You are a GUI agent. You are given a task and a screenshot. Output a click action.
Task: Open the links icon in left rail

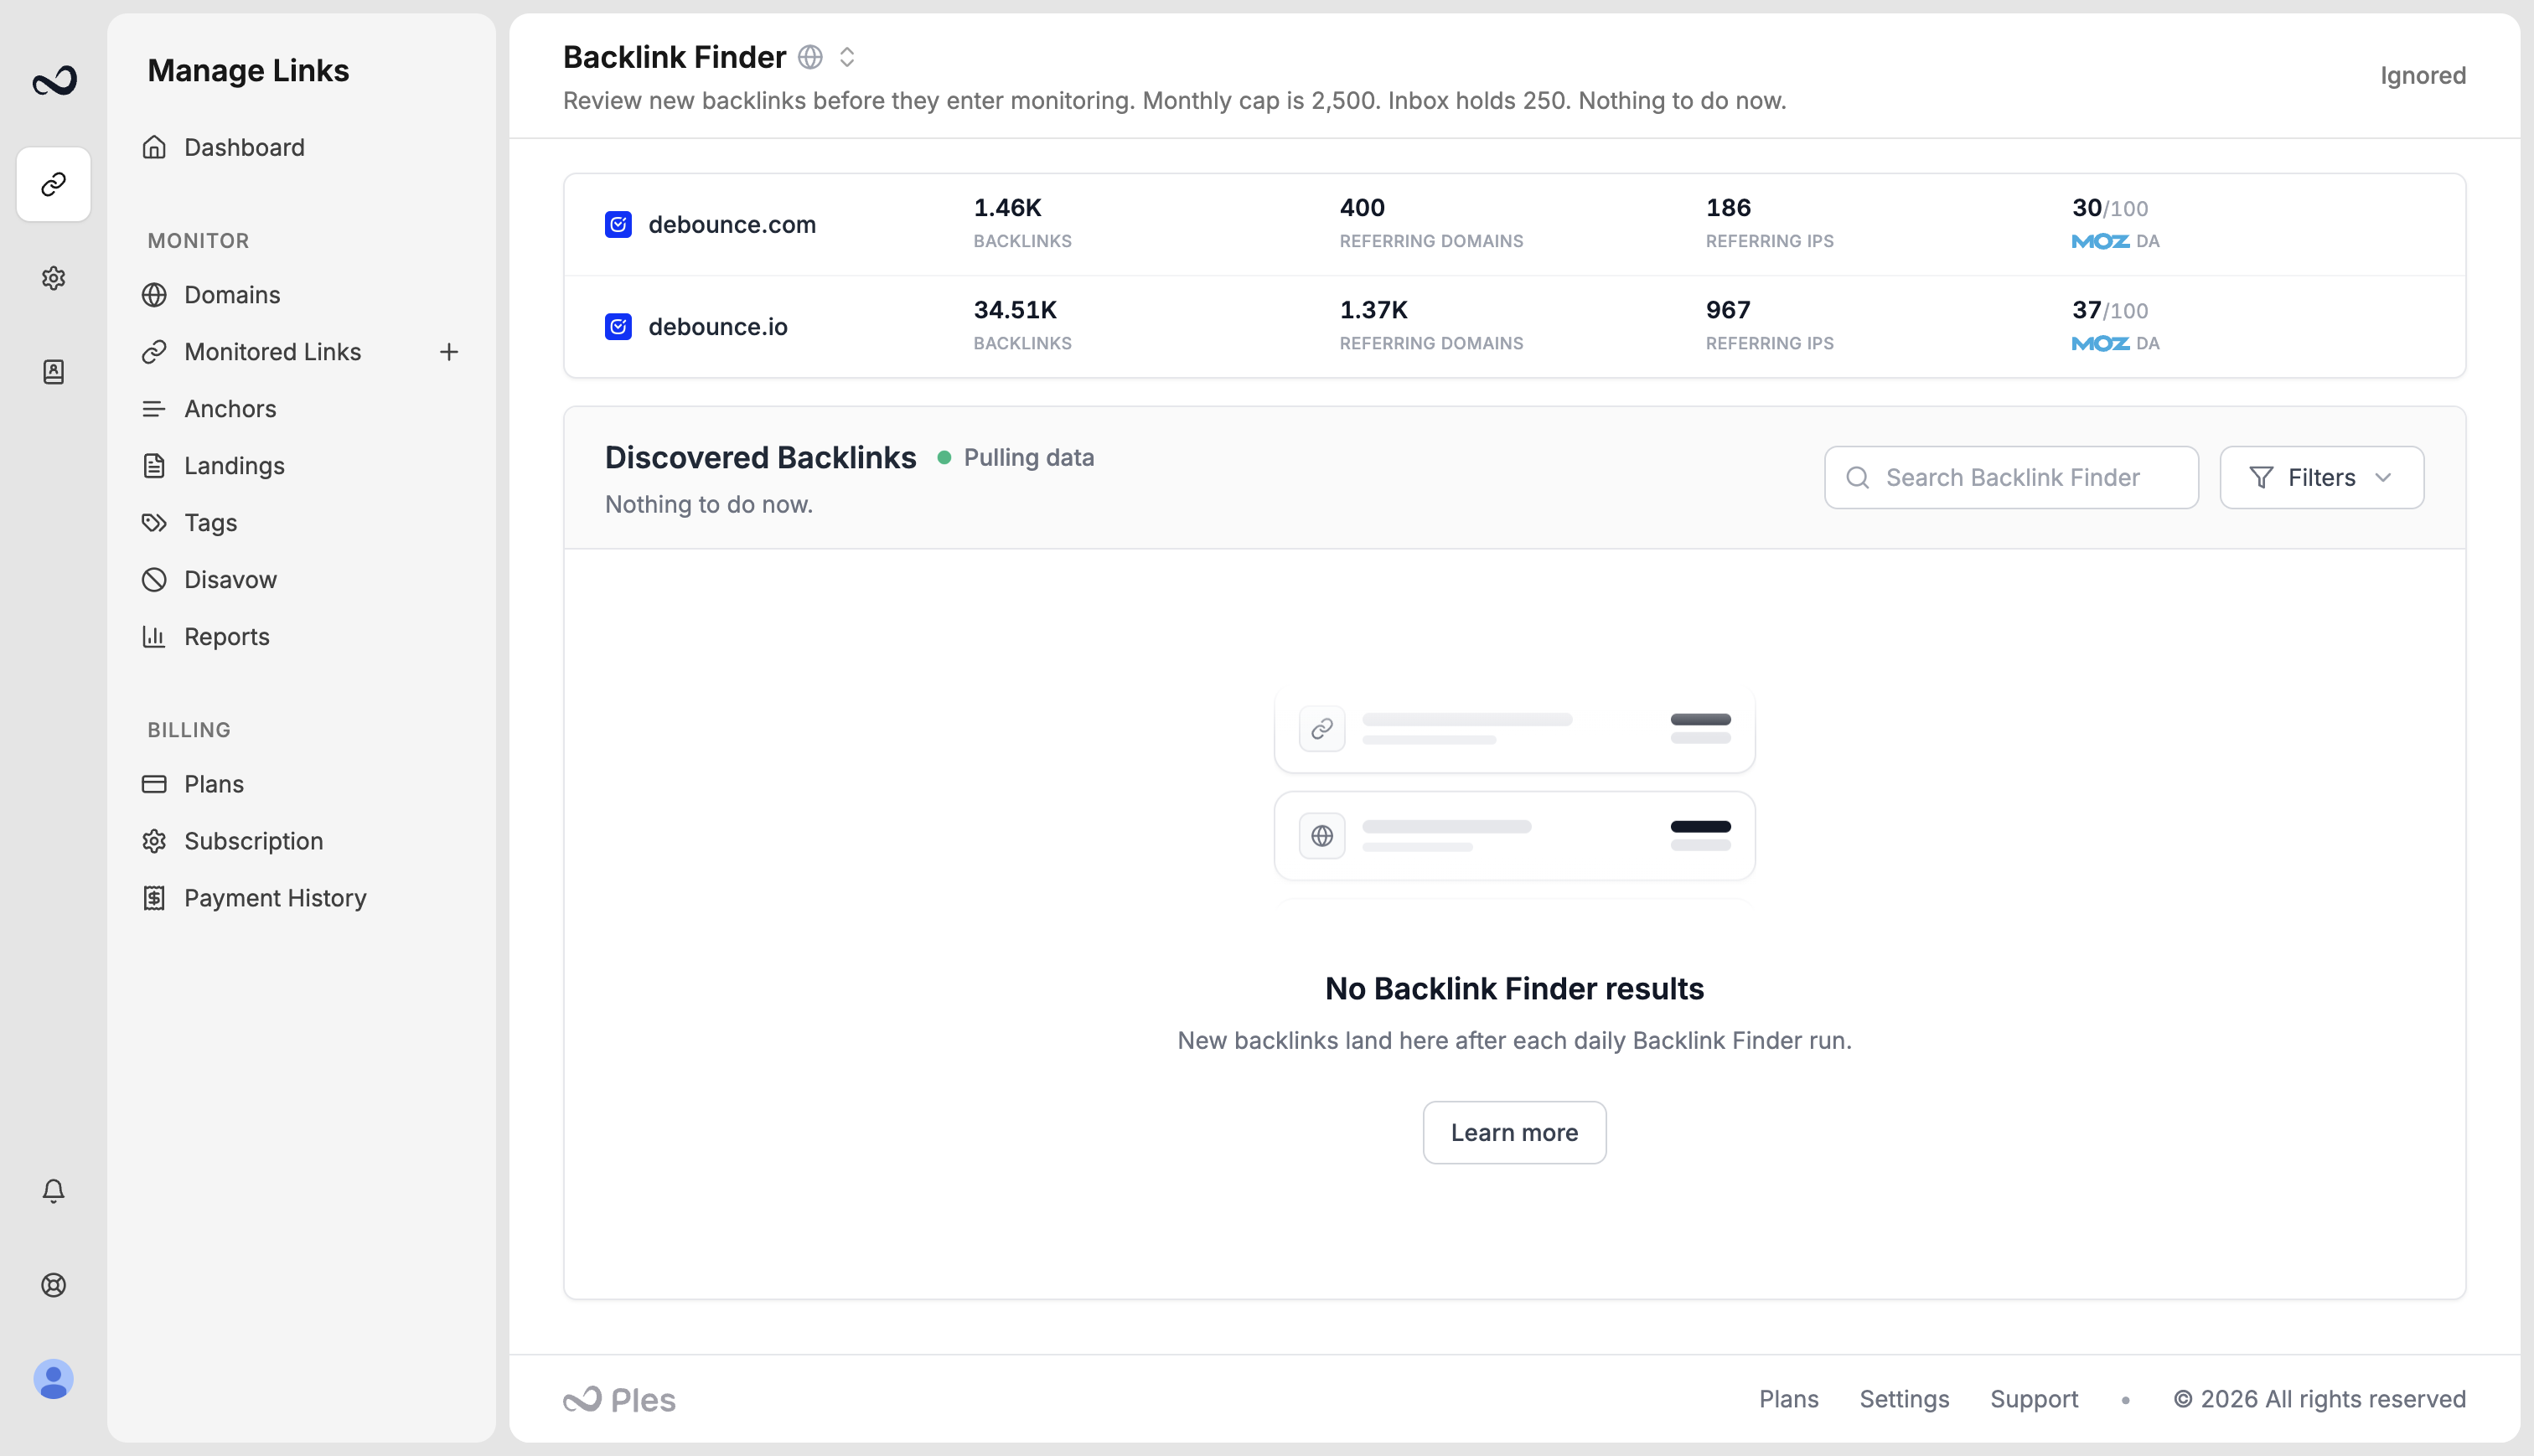pos(54,184)
